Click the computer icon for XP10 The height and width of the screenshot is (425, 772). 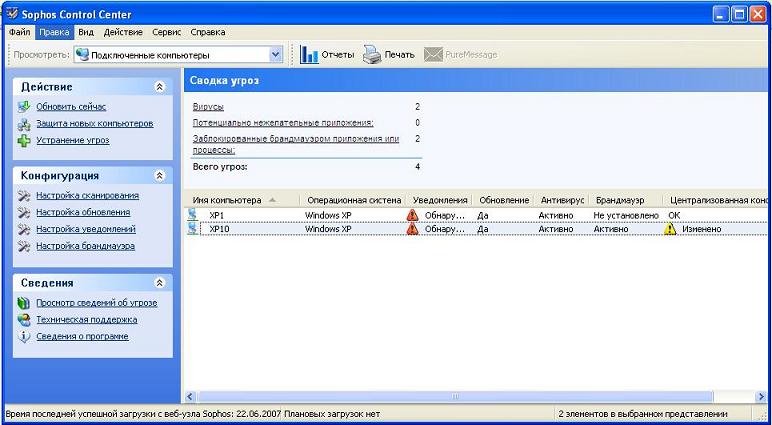coord(193,229)
